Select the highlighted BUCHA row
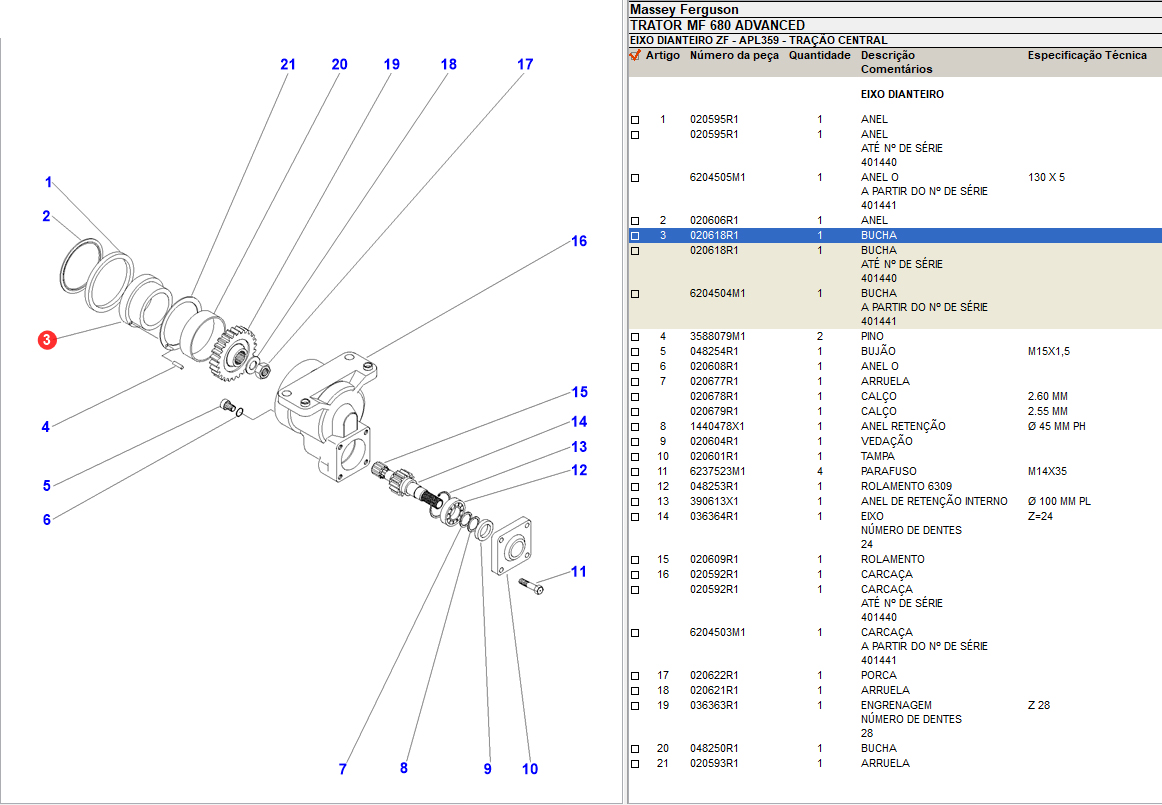The width and height of the screenshot is (1162, 805). point(878,235)
